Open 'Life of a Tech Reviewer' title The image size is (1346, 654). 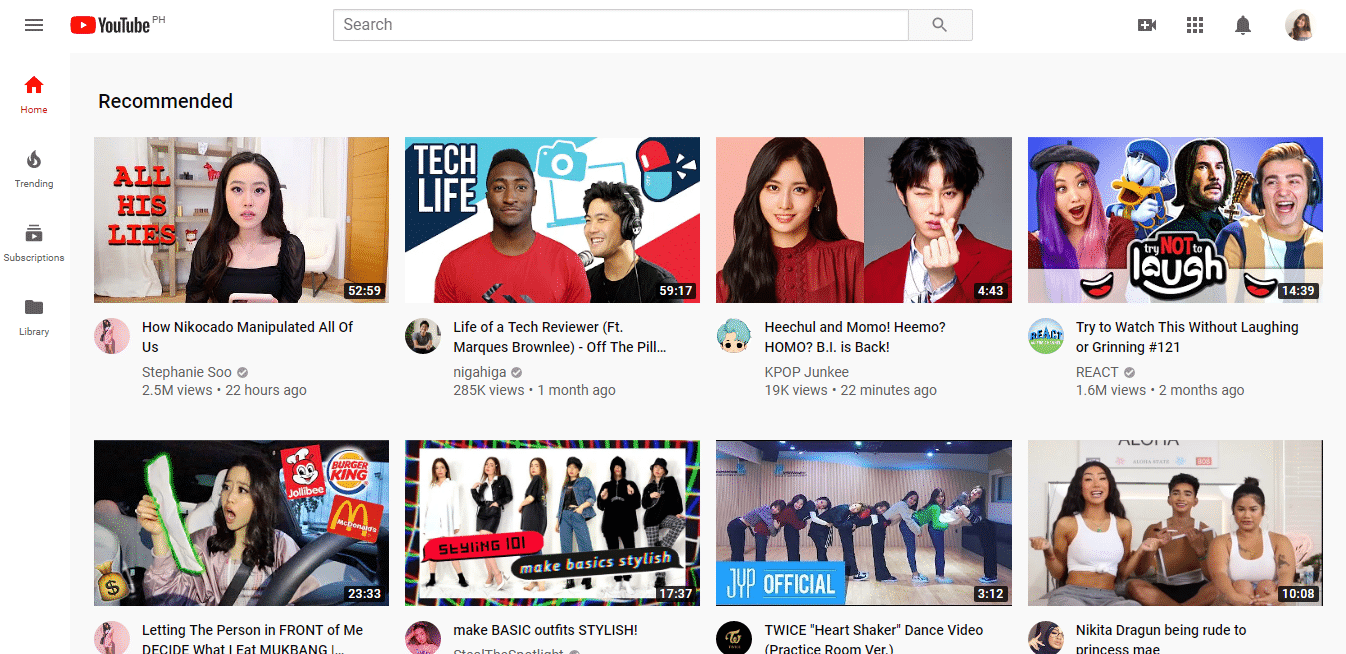tap(559, 337)
